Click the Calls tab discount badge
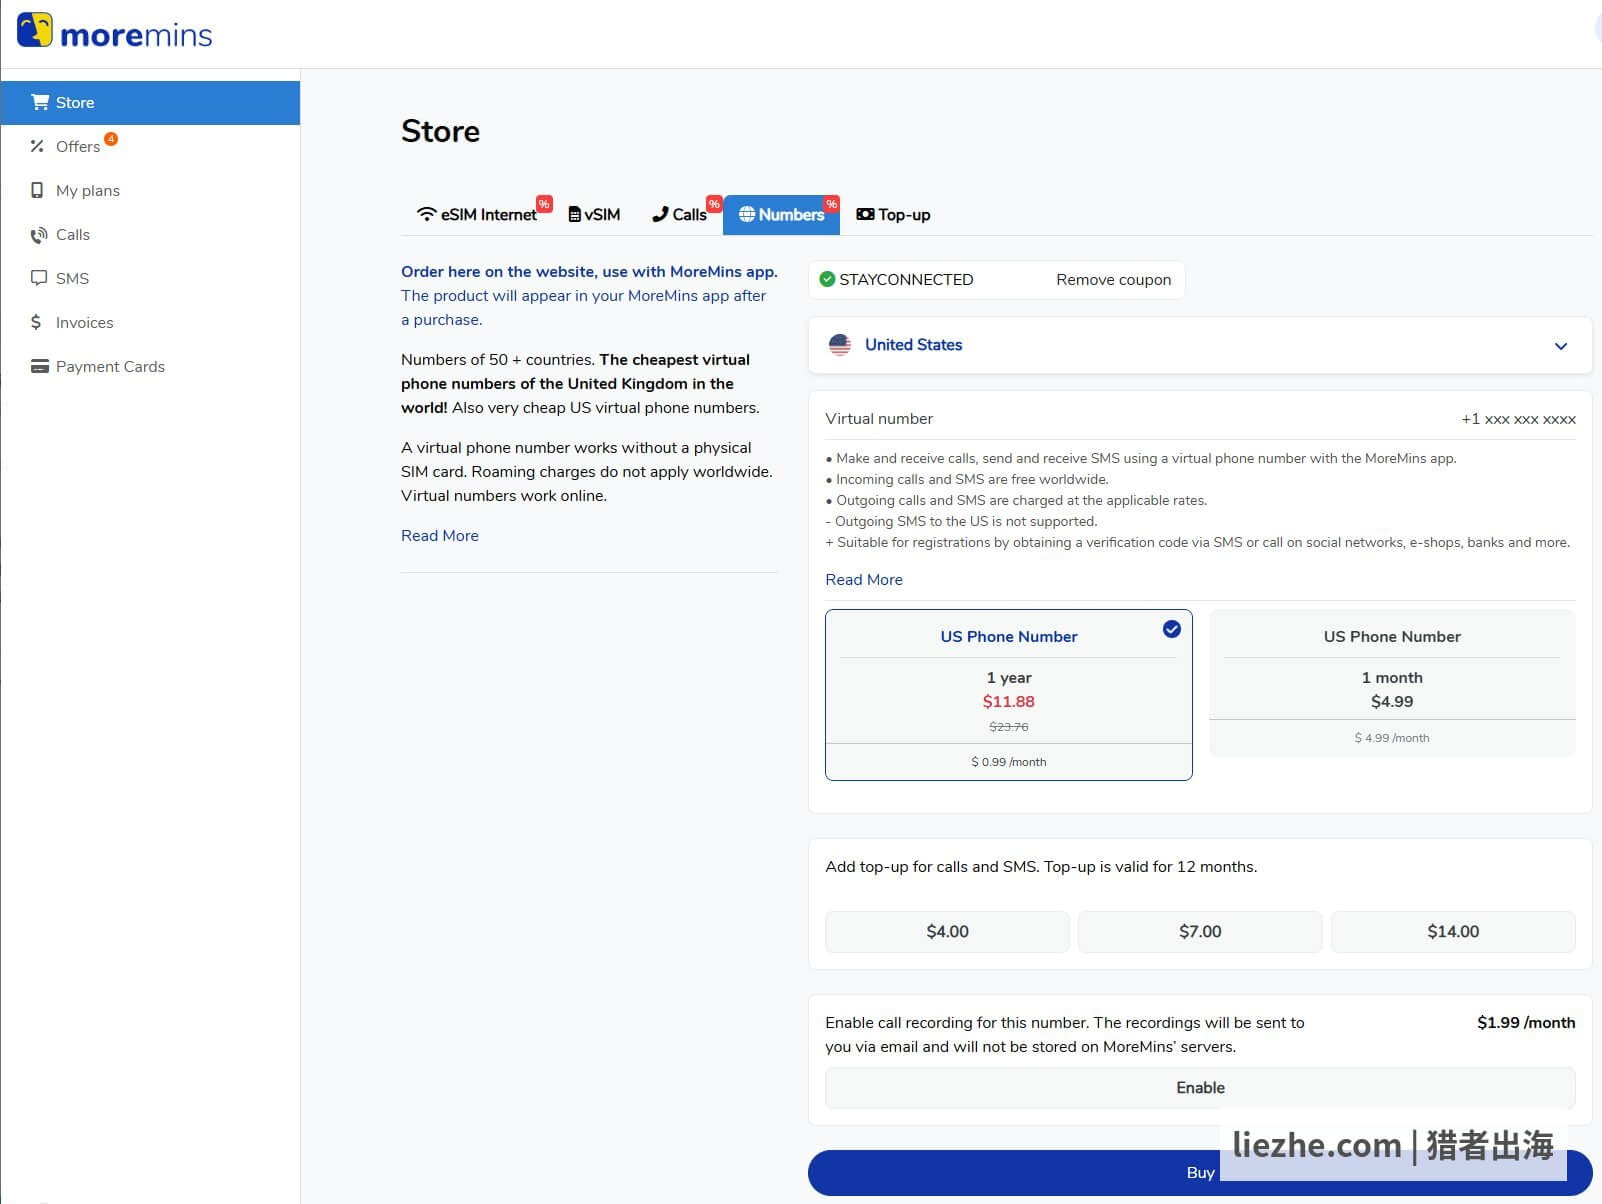 tap(714, 203)
